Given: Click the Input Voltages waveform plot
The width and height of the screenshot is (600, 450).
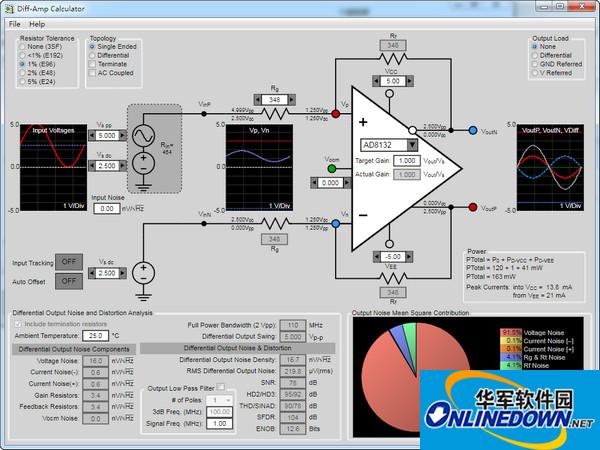Looking at the screenshot, I should 53,167.
